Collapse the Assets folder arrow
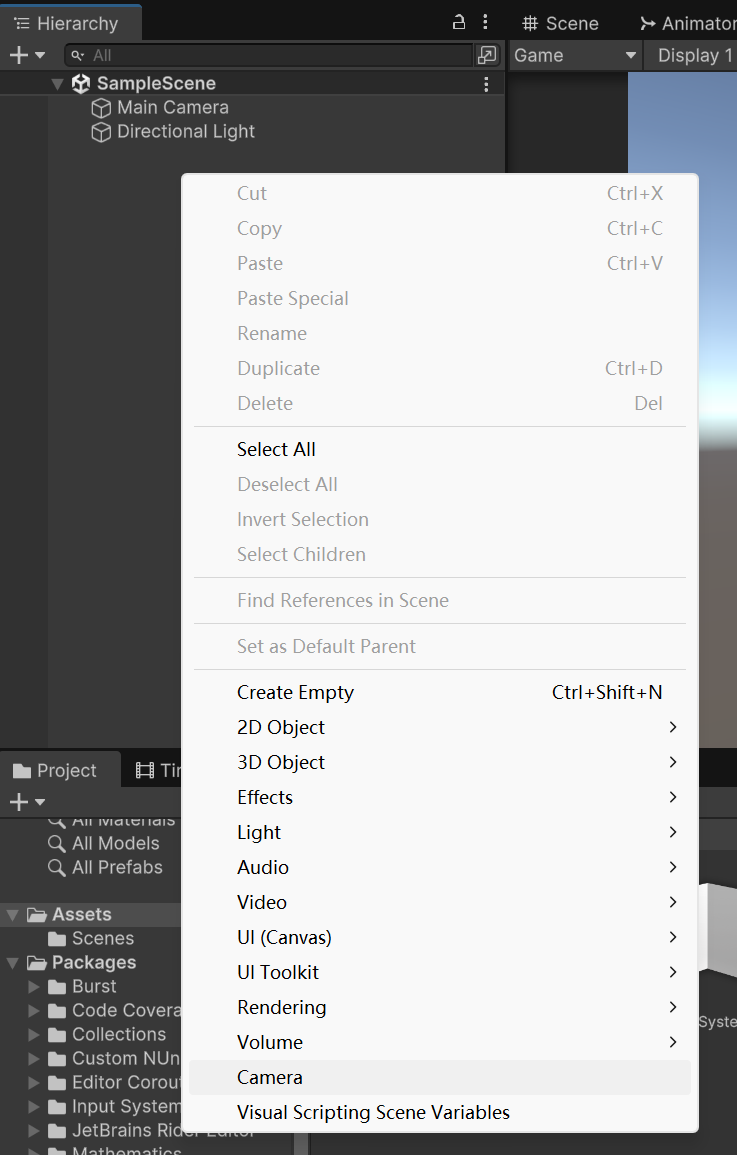 coord(13,916)
